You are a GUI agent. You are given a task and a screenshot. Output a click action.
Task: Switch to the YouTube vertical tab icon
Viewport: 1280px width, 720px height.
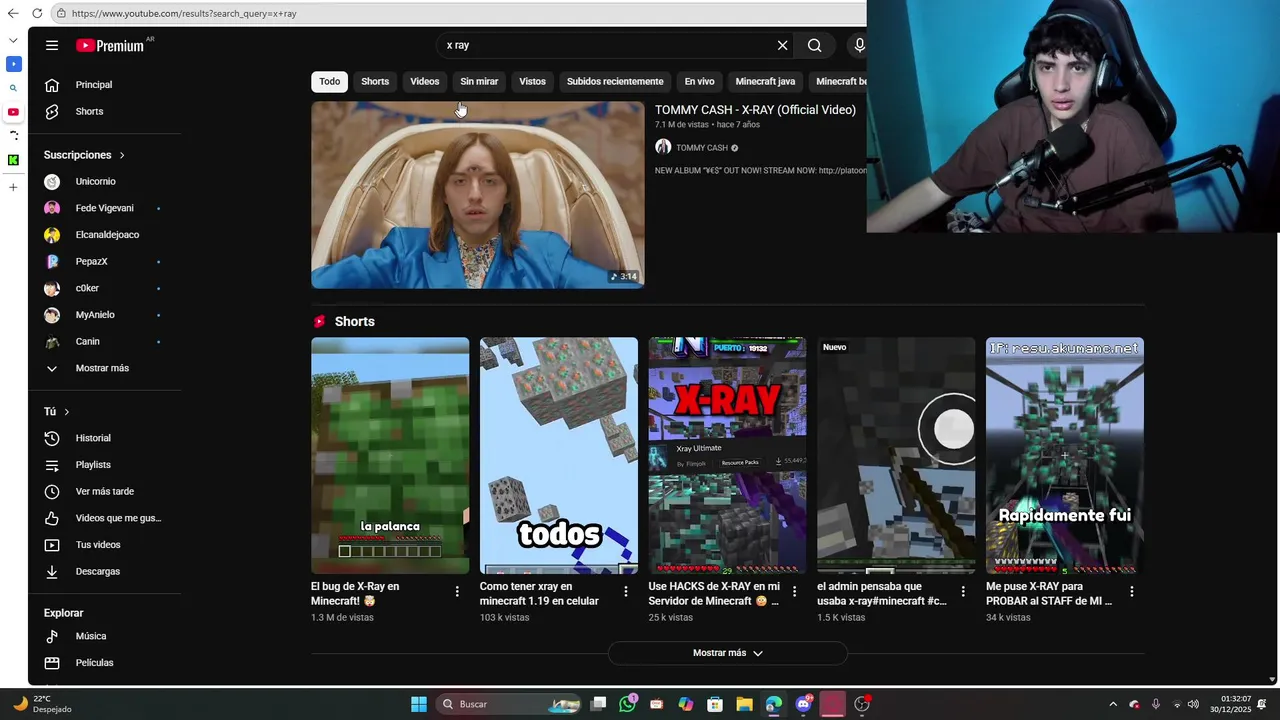click(x=13, y=112)
